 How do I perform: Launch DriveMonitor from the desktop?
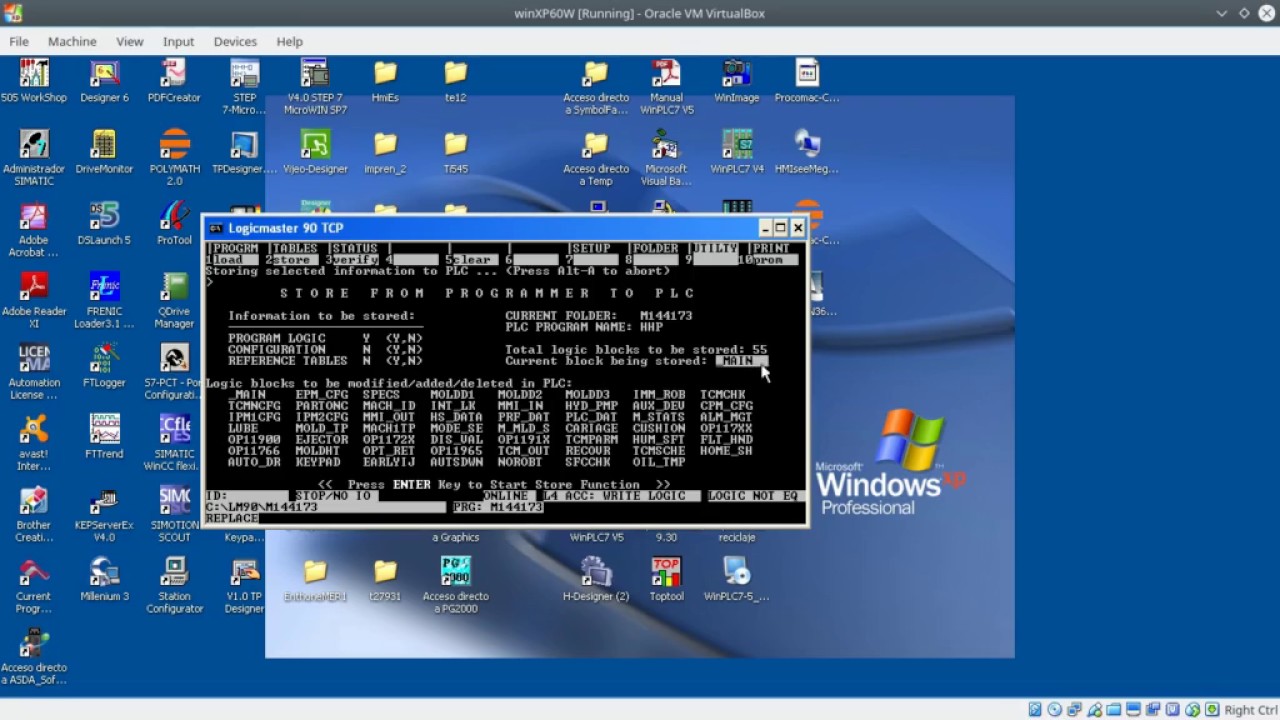[104, 152]
